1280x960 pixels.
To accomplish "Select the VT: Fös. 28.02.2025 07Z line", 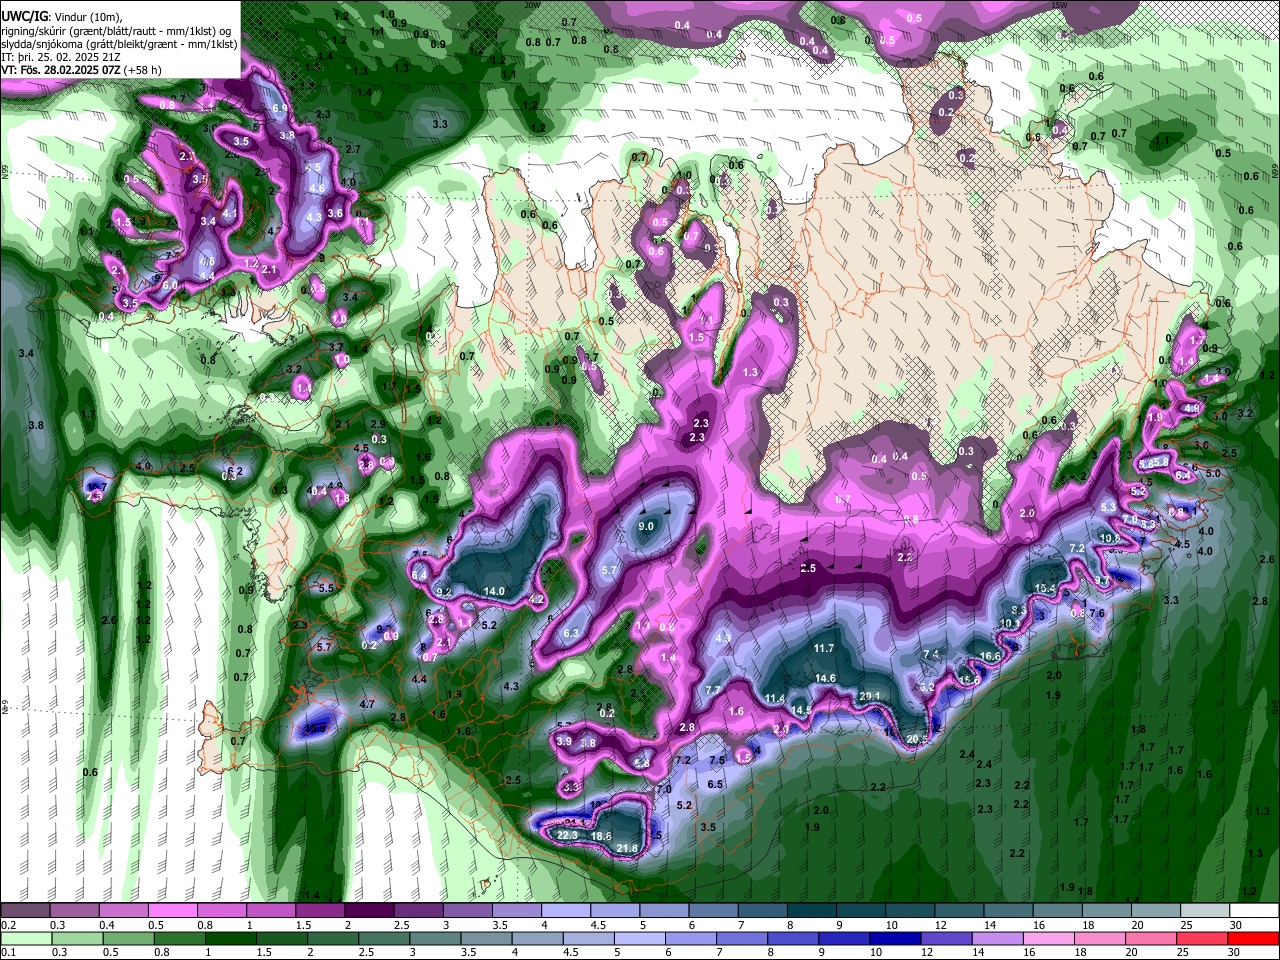I will (x=62, y=70).
